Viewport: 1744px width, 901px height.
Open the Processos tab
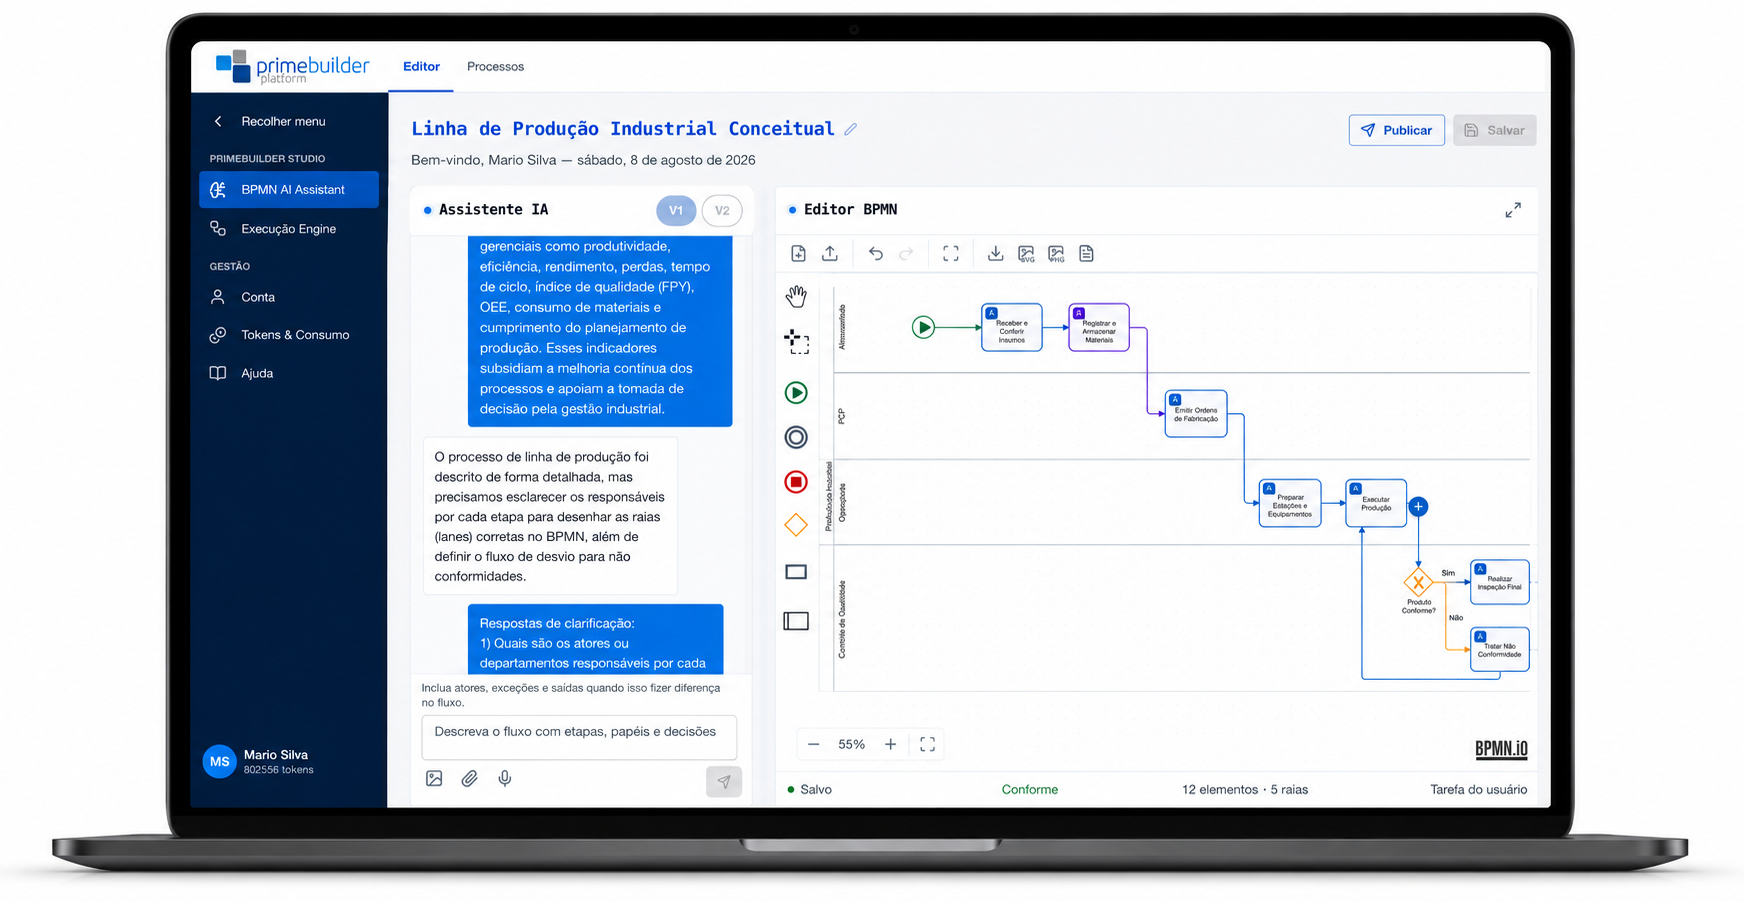495,67
